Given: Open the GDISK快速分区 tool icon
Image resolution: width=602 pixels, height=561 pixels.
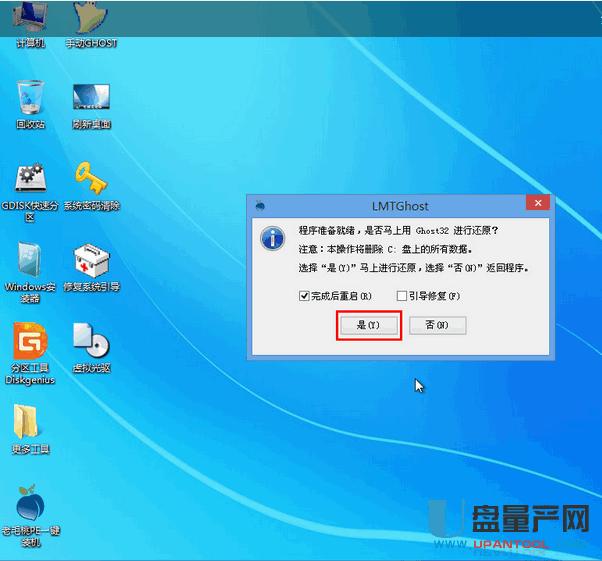Looking at the screenshot, I should click(30, 180).
